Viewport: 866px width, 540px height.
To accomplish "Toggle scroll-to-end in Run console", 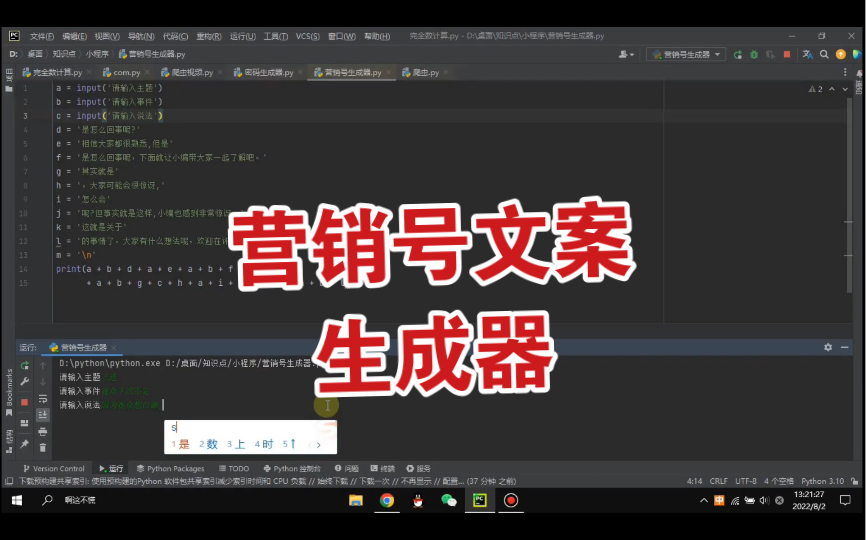I will [x=43, y=415].
